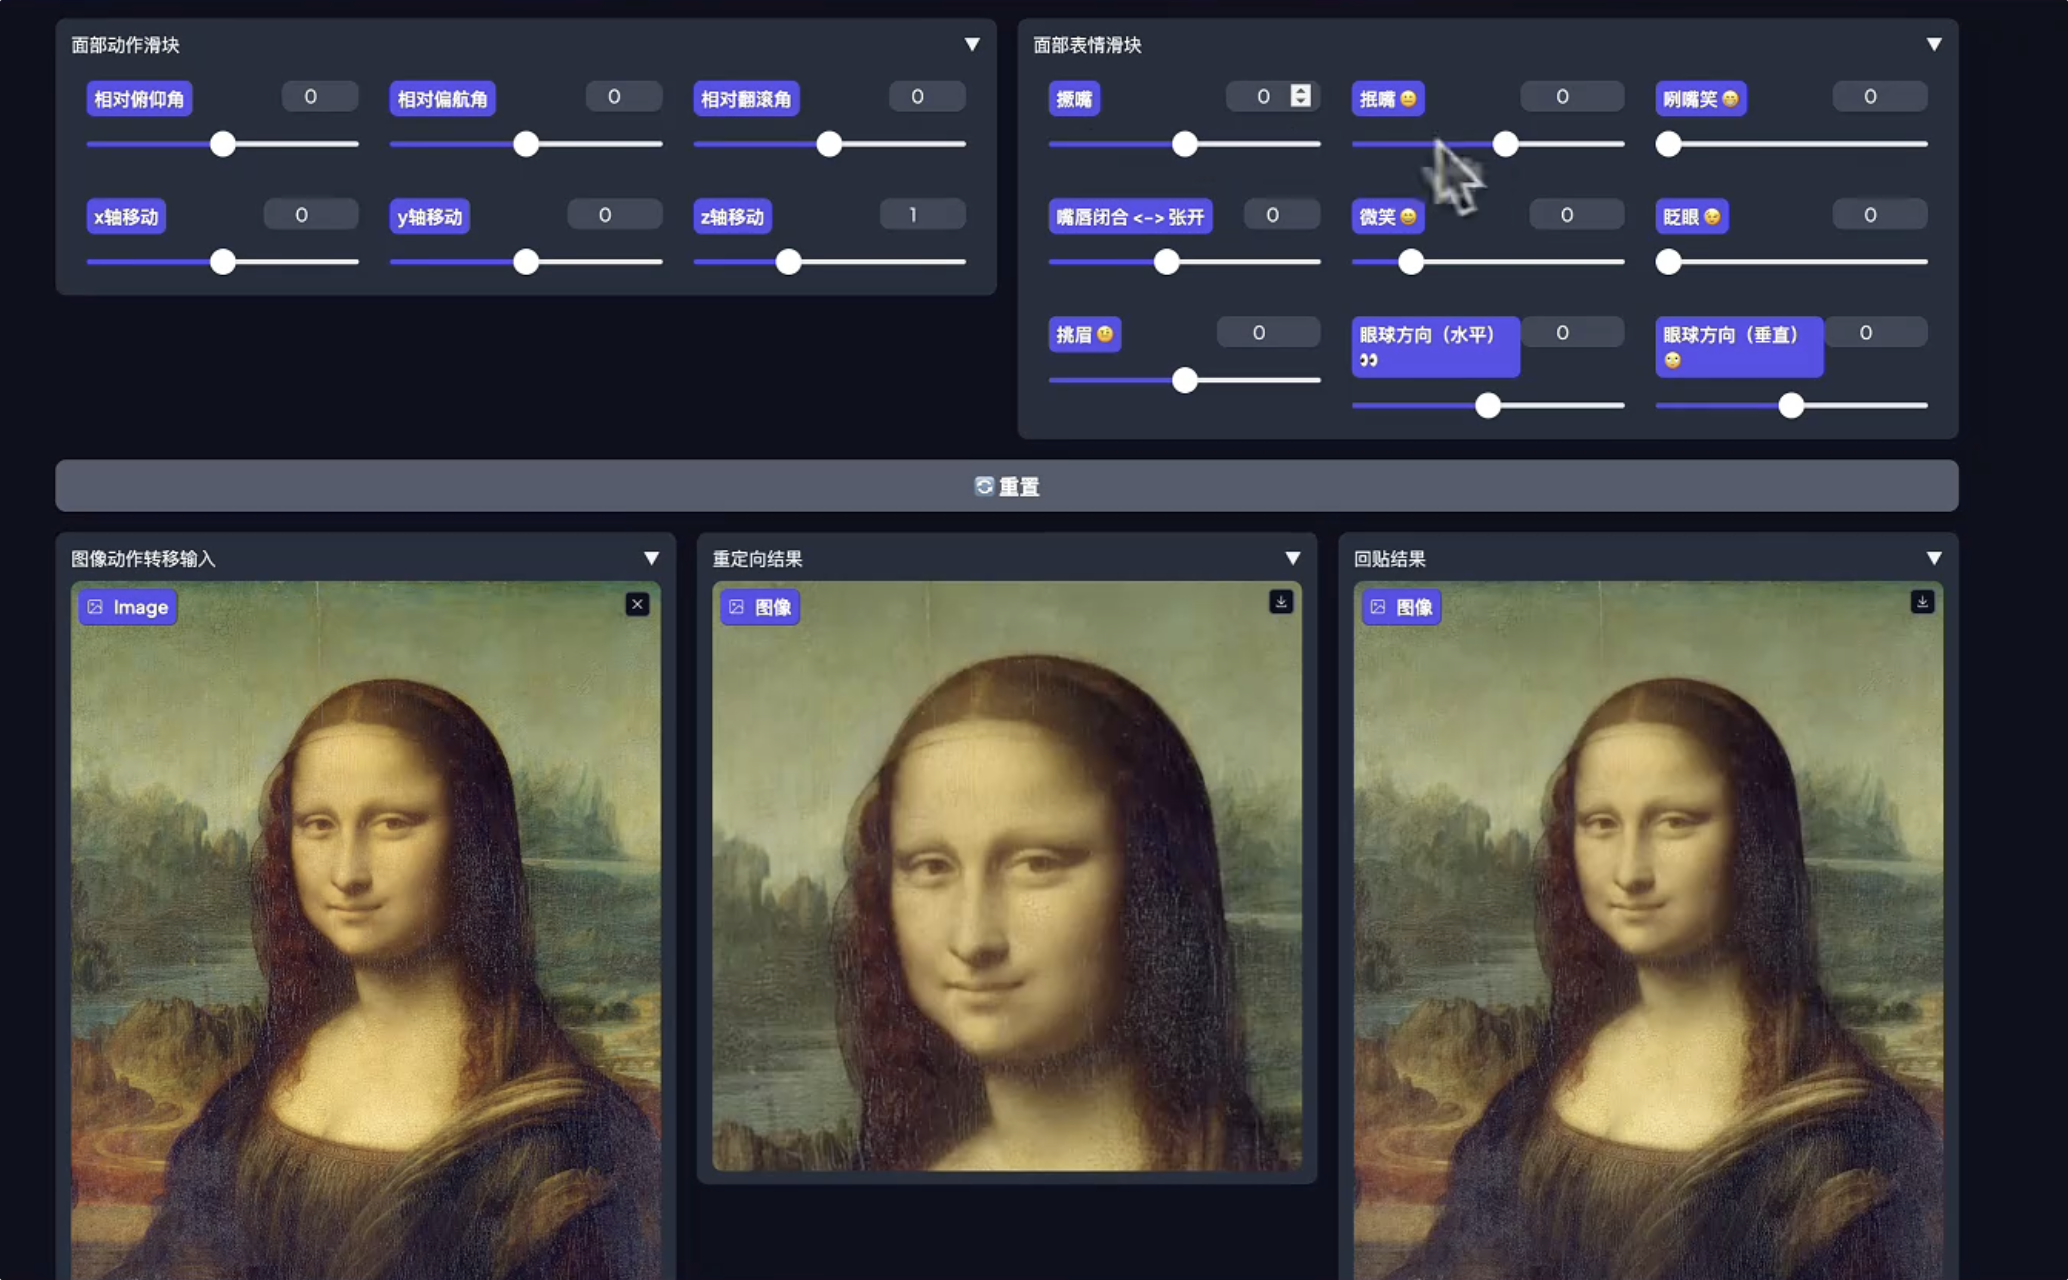2068x1280 pixels.
Task: Collapse the 重定向结果 panel arrow
Action: coord(1292,559)
